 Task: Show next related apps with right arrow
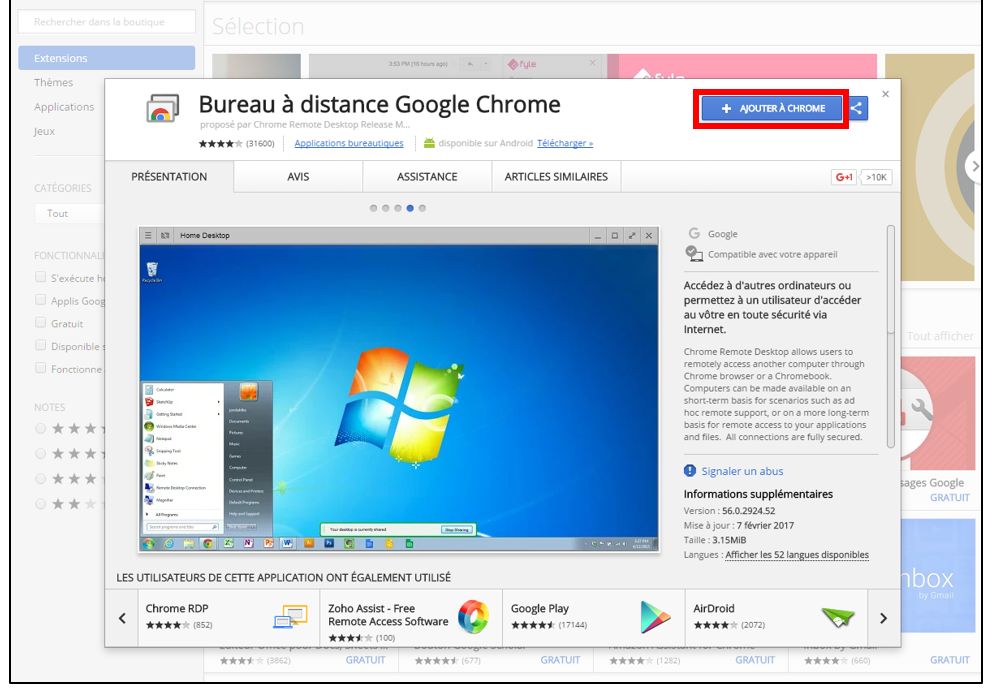884,618
